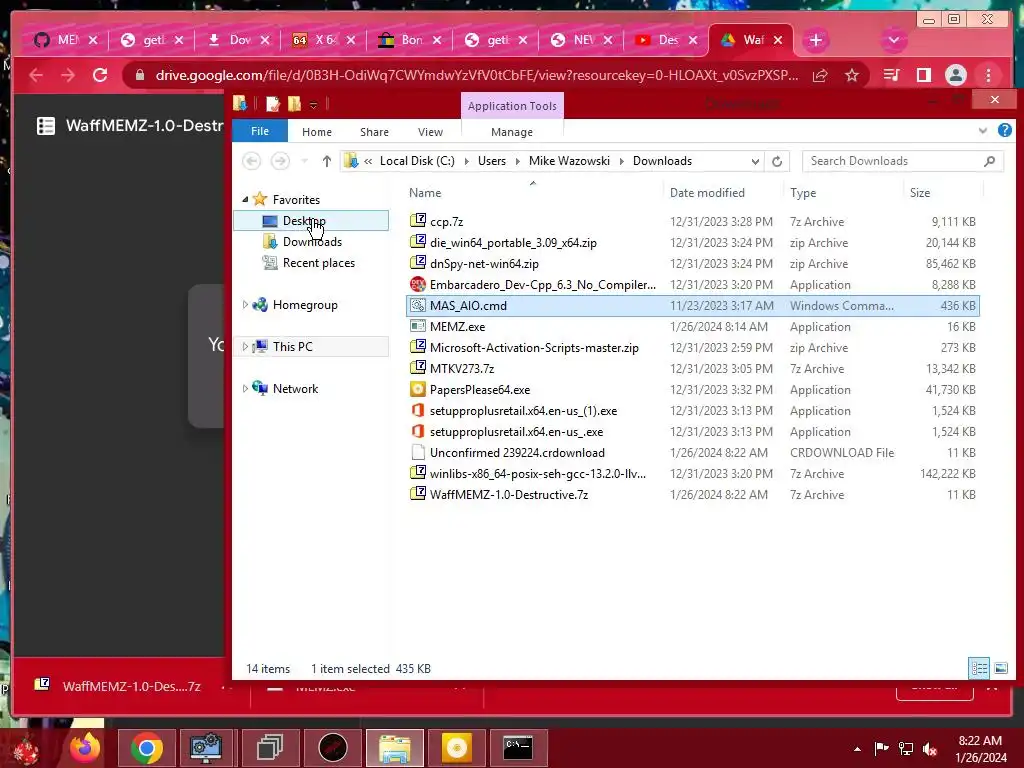Image resolution: width=1024 pixels, height=768 pixels.
Task: Reload the Chrome page
Action: click(x=100, y=75)
